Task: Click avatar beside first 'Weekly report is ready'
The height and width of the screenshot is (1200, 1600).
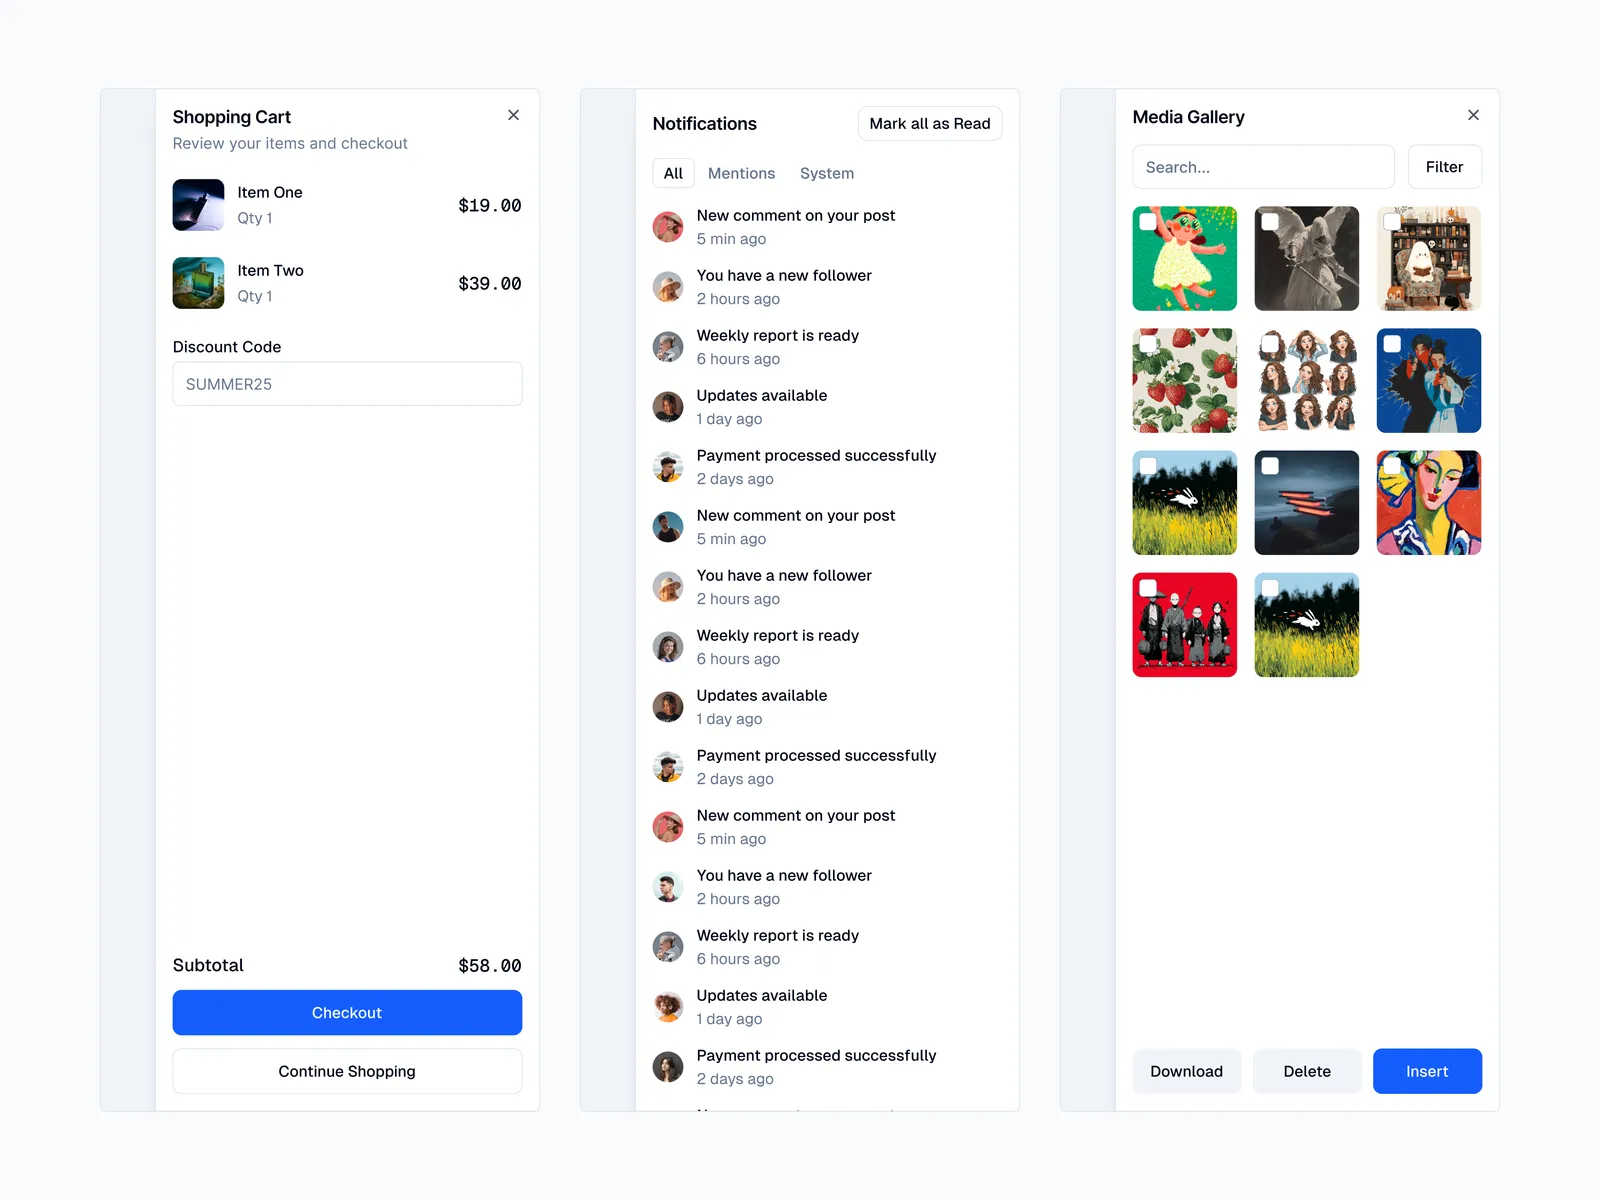Action: 668,347
